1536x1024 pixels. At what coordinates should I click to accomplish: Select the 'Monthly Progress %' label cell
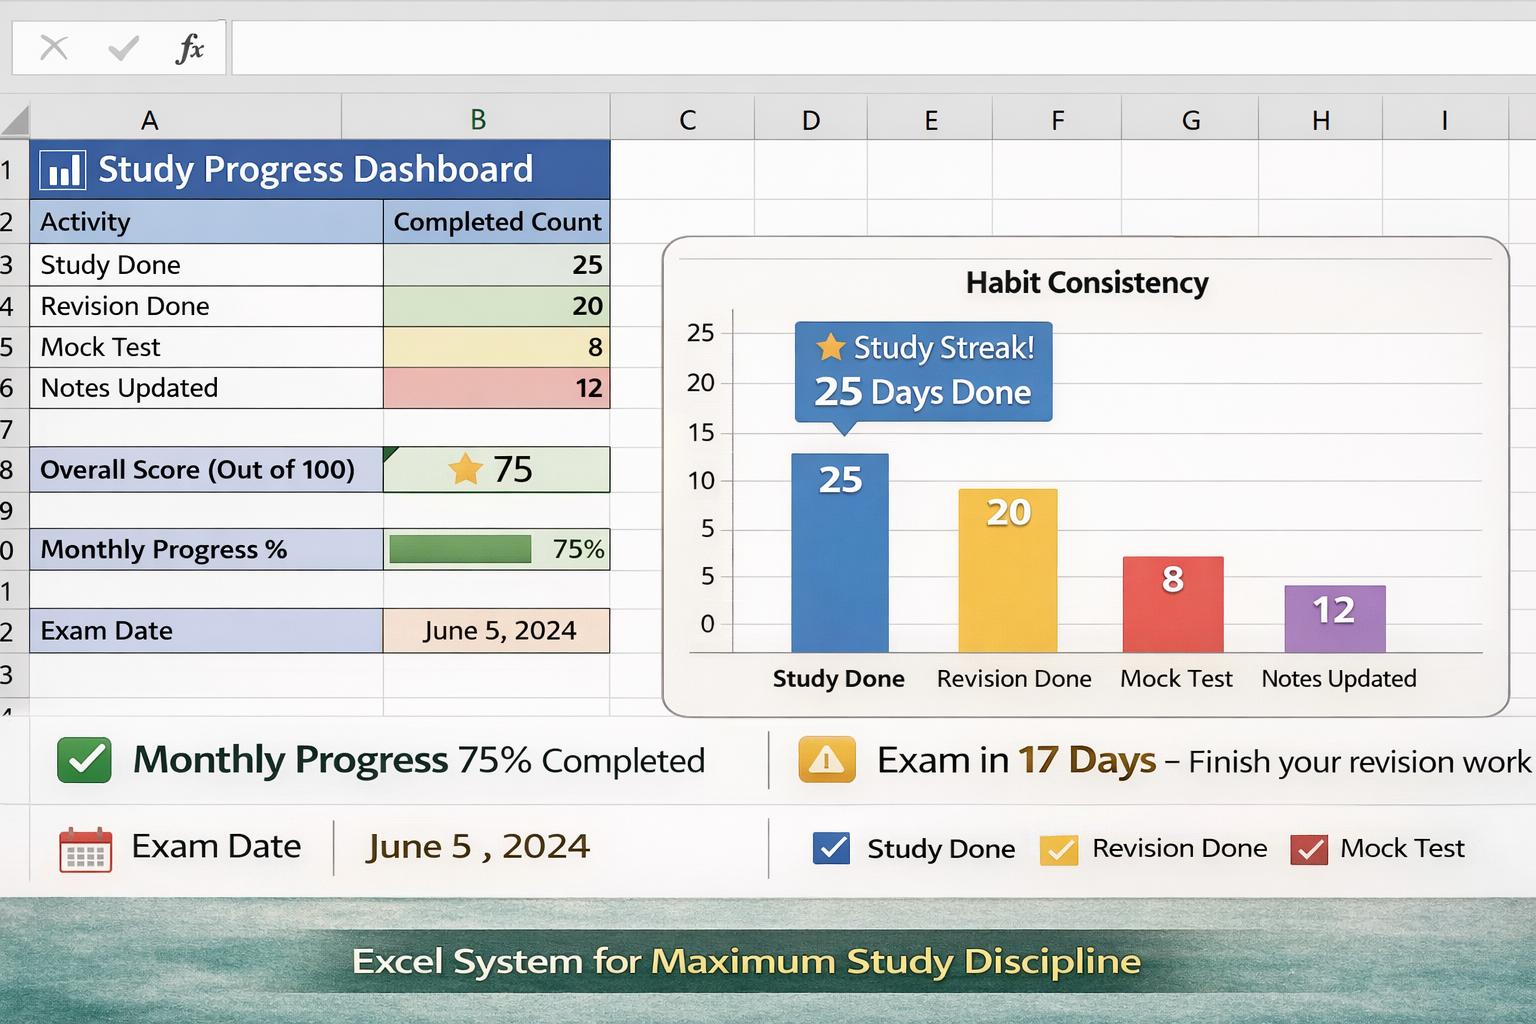tap(206, 549)
